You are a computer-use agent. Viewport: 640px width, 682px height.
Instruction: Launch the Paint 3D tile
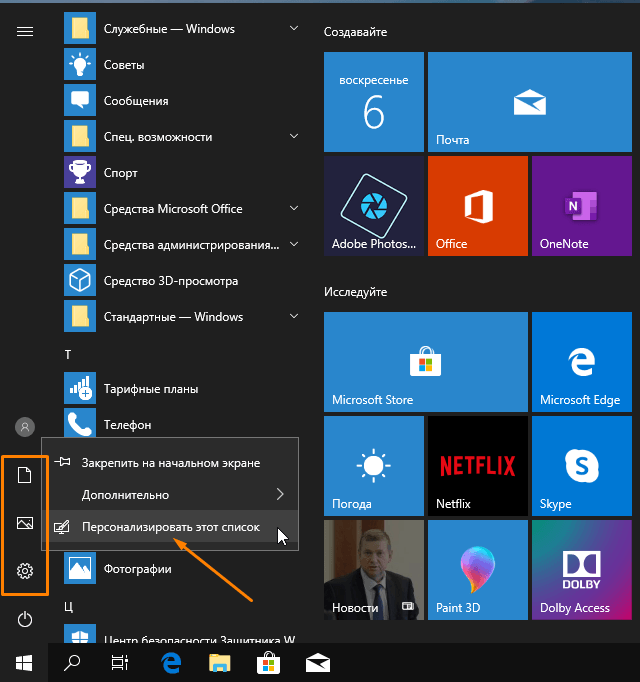478,570
